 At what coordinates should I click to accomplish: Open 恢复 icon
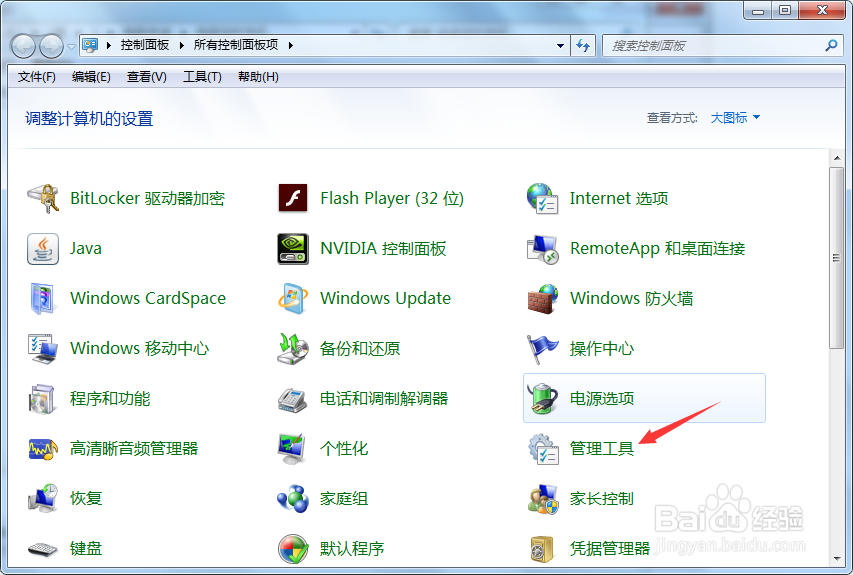point(43,499)
